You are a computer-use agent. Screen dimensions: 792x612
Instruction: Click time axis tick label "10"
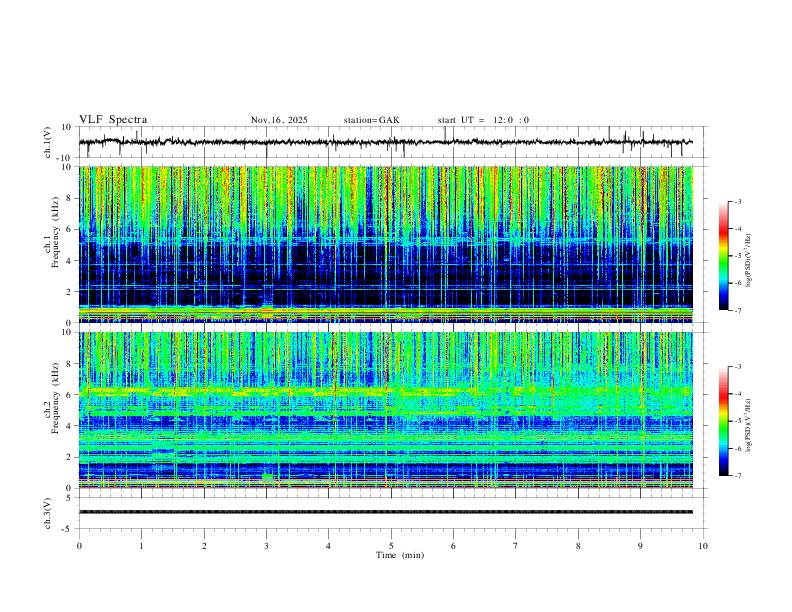coord(703,546)
